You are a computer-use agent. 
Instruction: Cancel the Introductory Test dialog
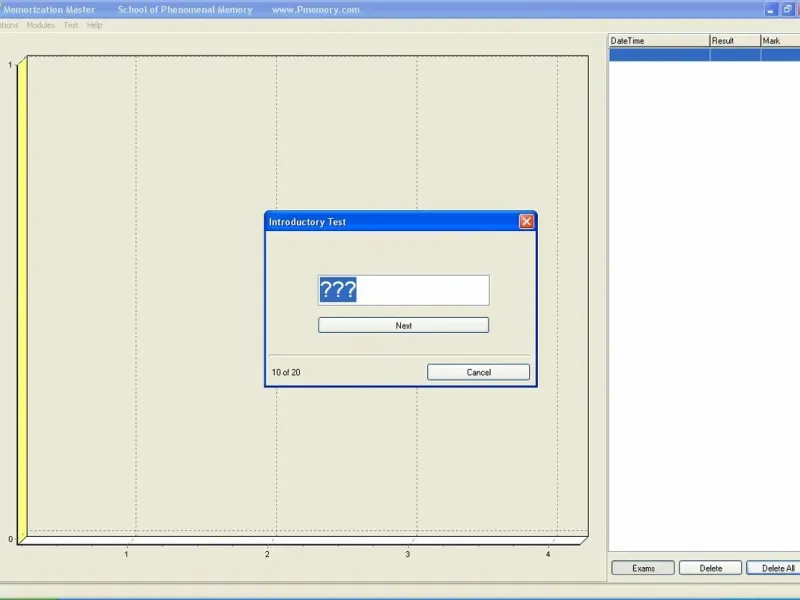[478, 372]
